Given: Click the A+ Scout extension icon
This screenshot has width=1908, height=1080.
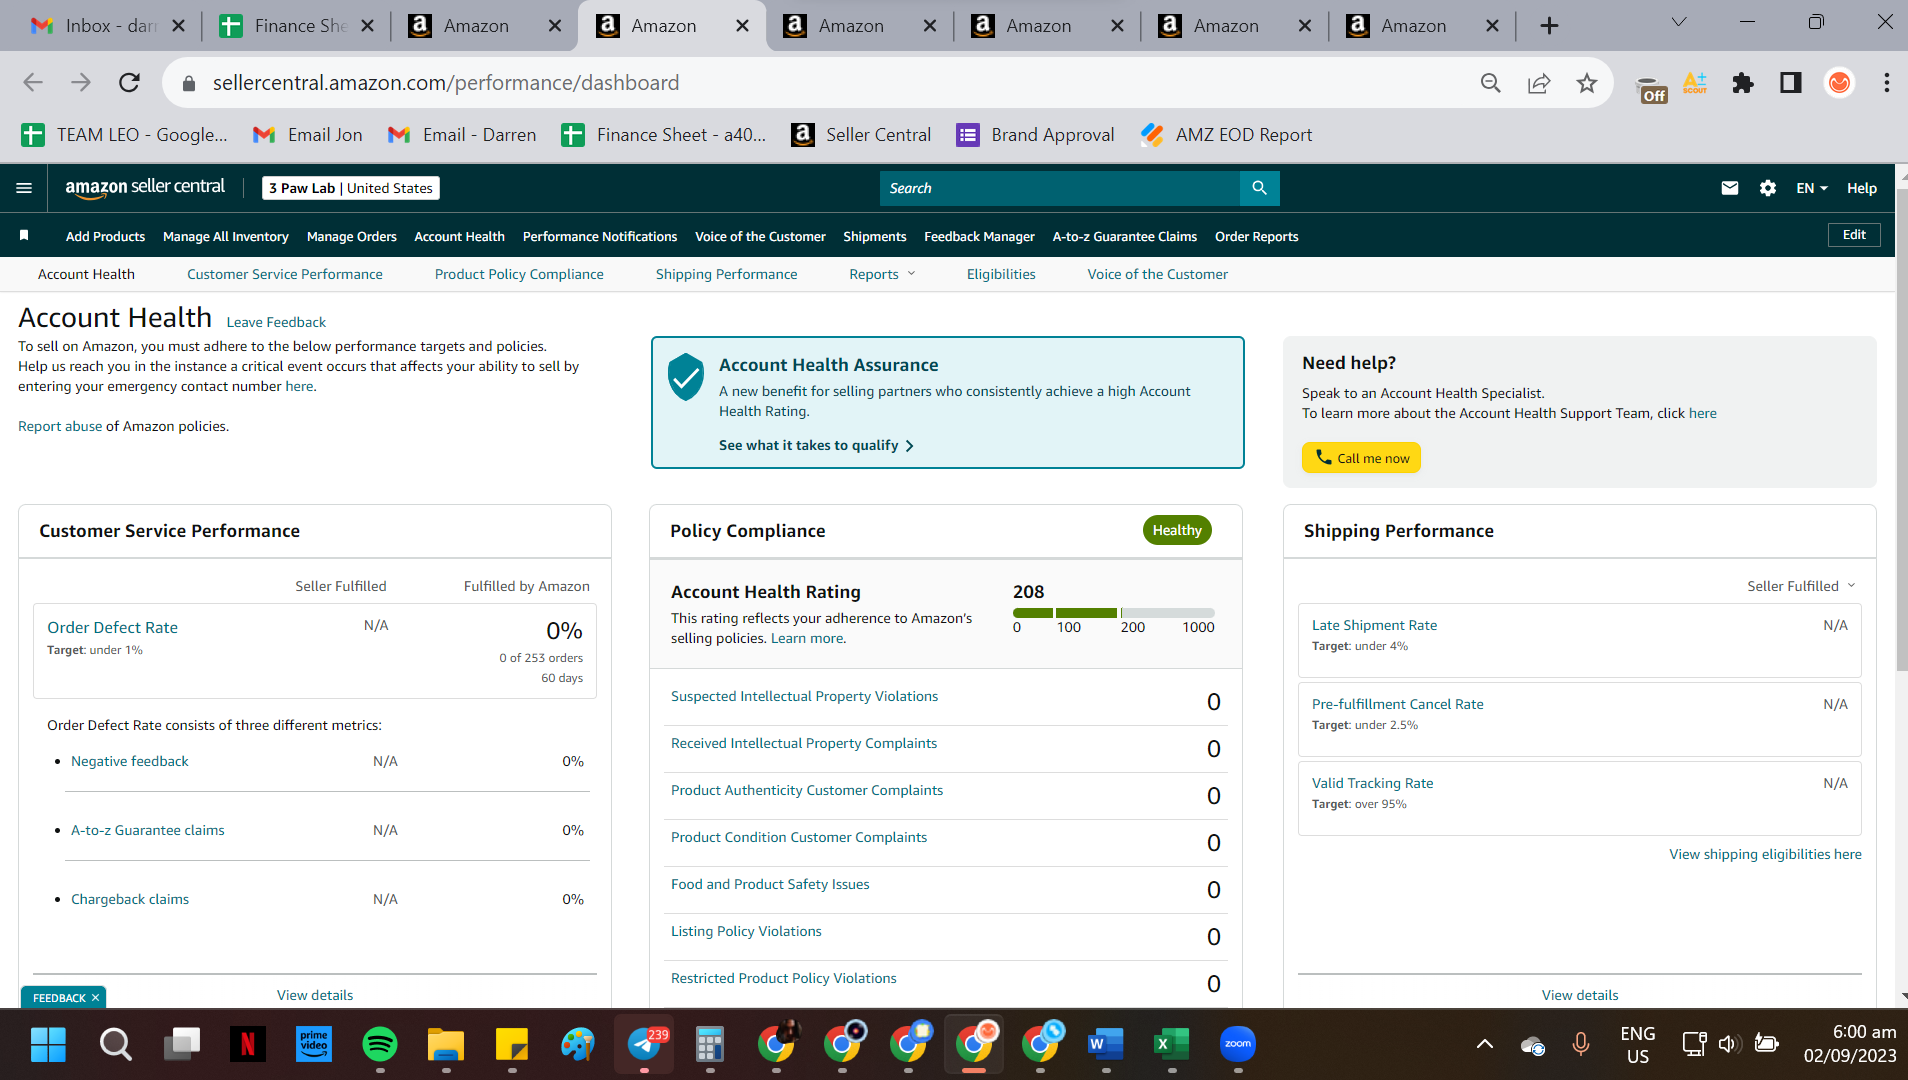Looking at the screenshot, I should (x=1695, y=83).
